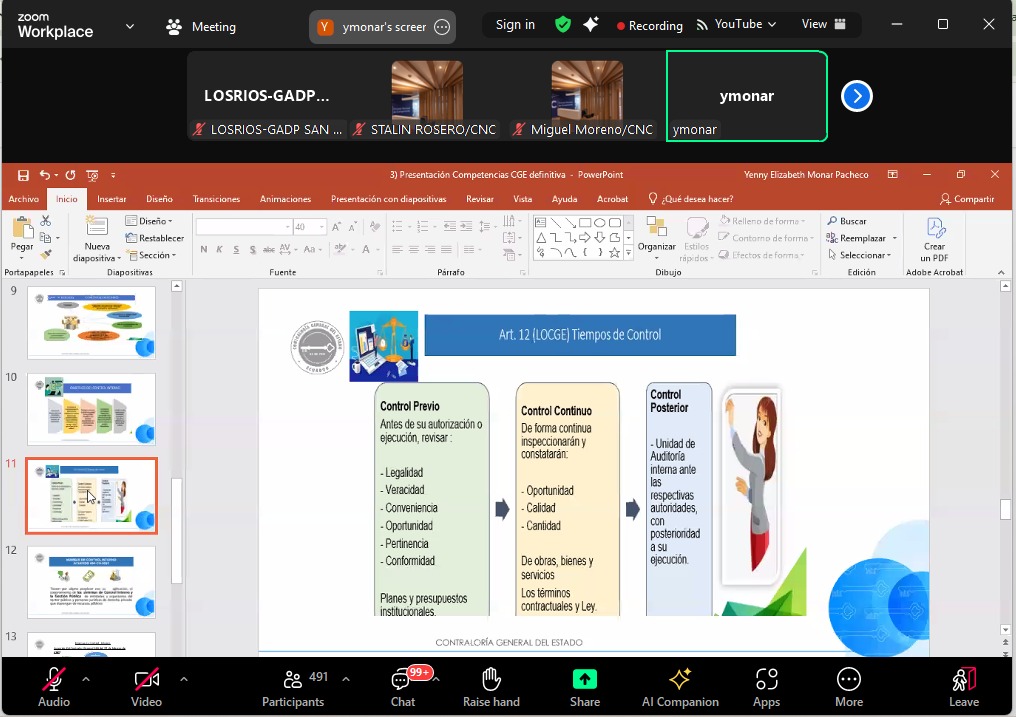Unmute the microphone Audio button
Viewport: 1016px width, 717px height.
point(53,680)
